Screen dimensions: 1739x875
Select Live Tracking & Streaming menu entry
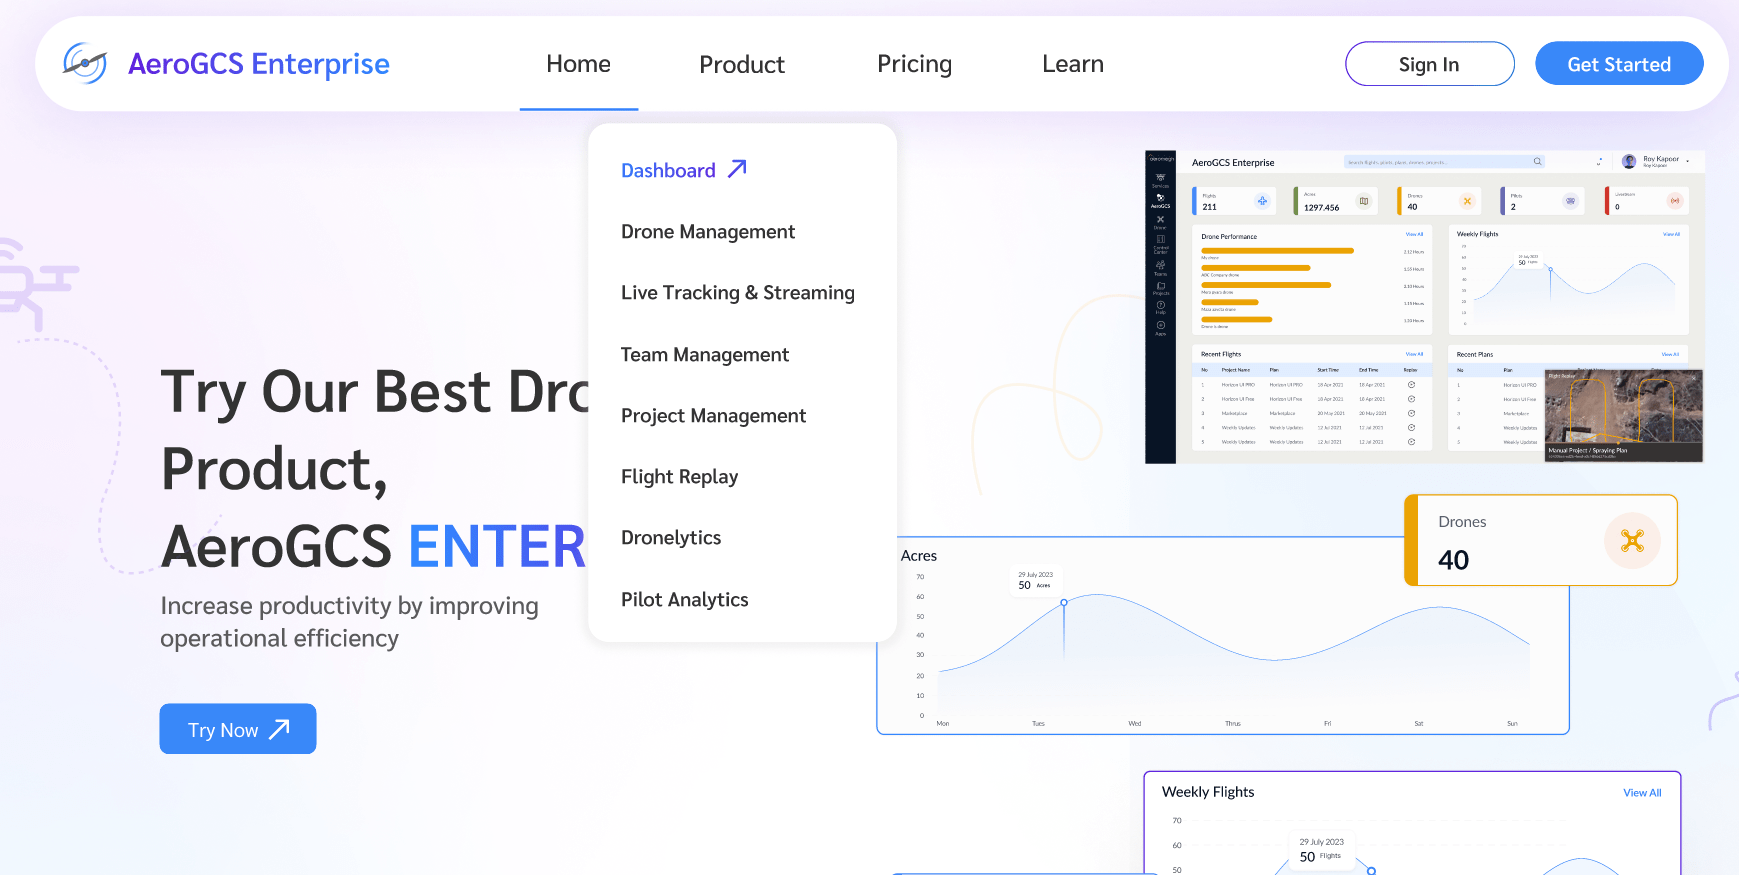click(738, 293)
